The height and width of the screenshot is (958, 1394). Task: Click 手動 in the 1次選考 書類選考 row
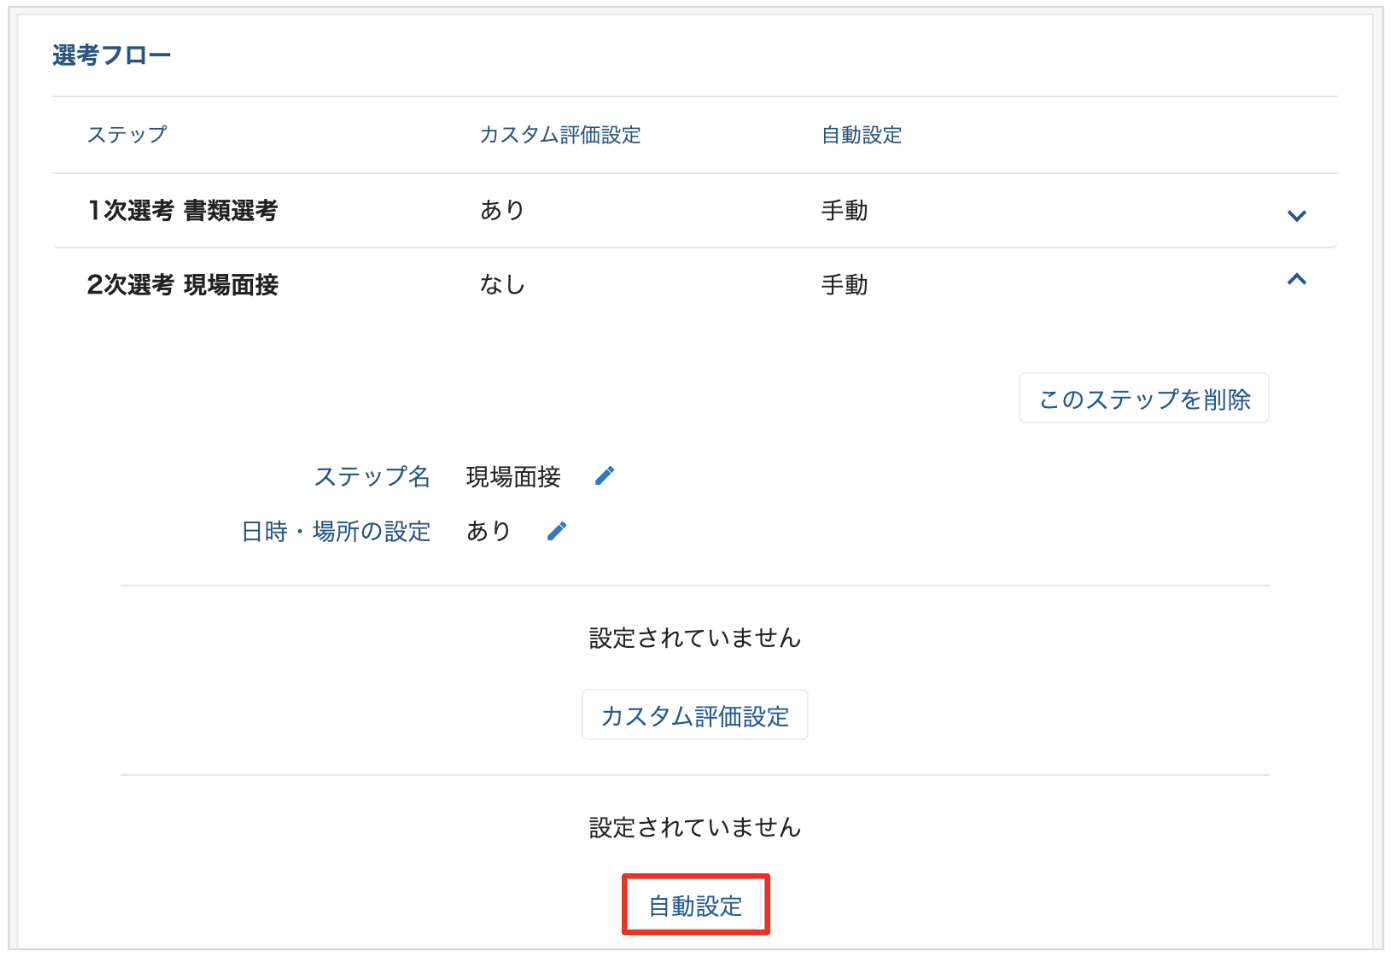[844, 211]
